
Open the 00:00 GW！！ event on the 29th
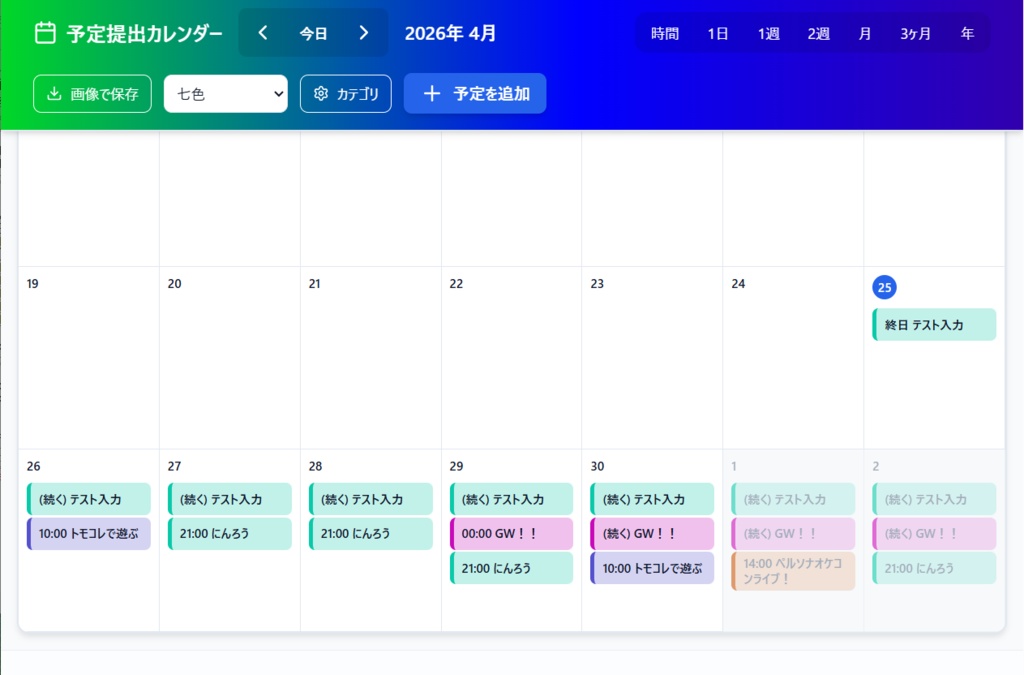click(511, 534)
